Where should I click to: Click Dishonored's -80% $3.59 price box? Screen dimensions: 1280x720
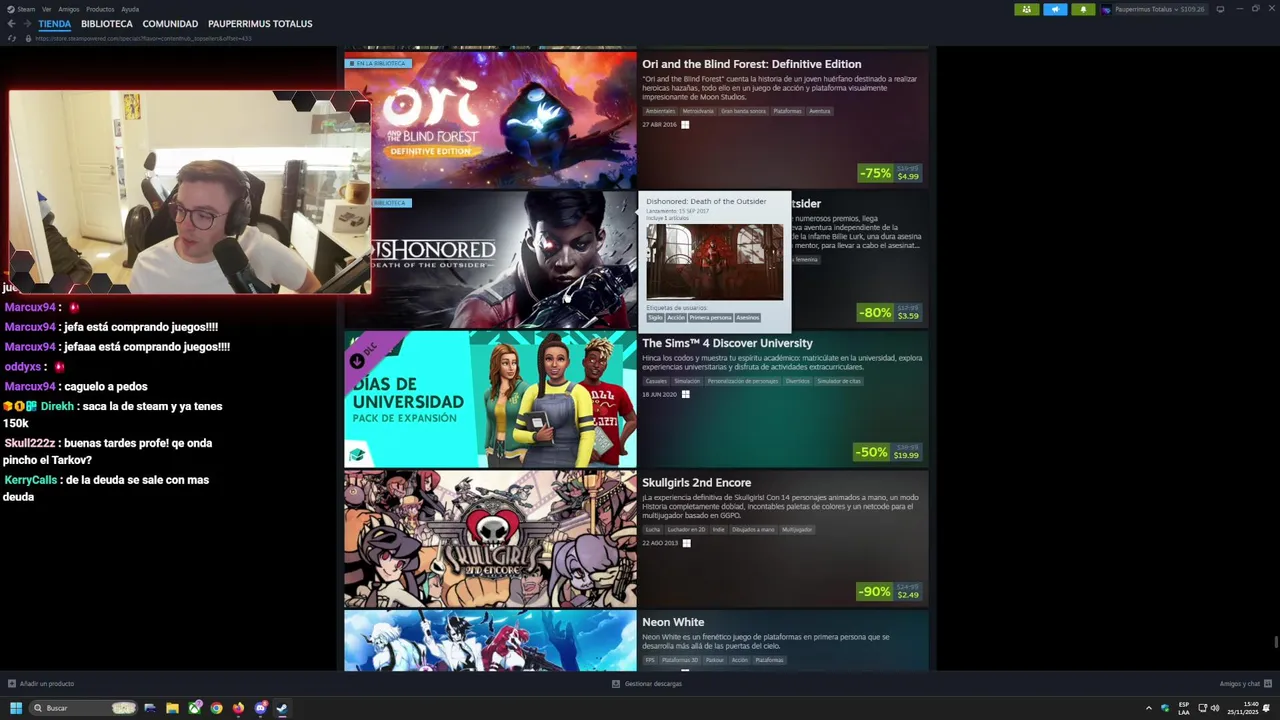pos(890,313)
